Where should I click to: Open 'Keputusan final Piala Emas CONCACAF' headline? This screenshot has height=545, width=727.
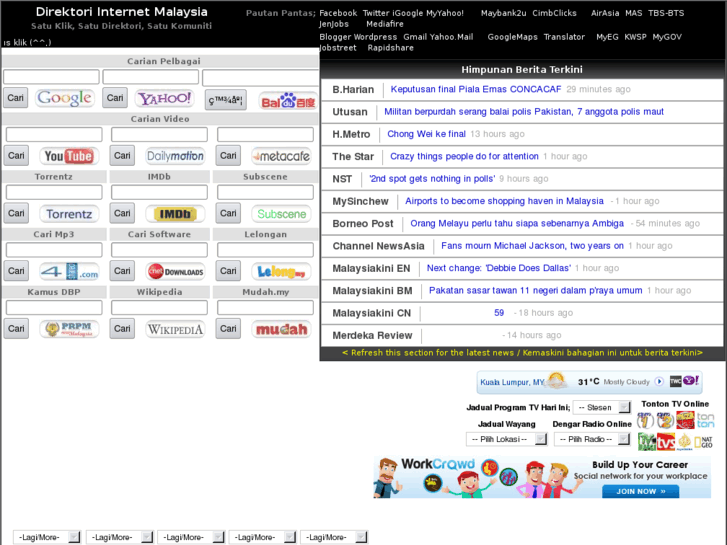click(x=476, y=89)
